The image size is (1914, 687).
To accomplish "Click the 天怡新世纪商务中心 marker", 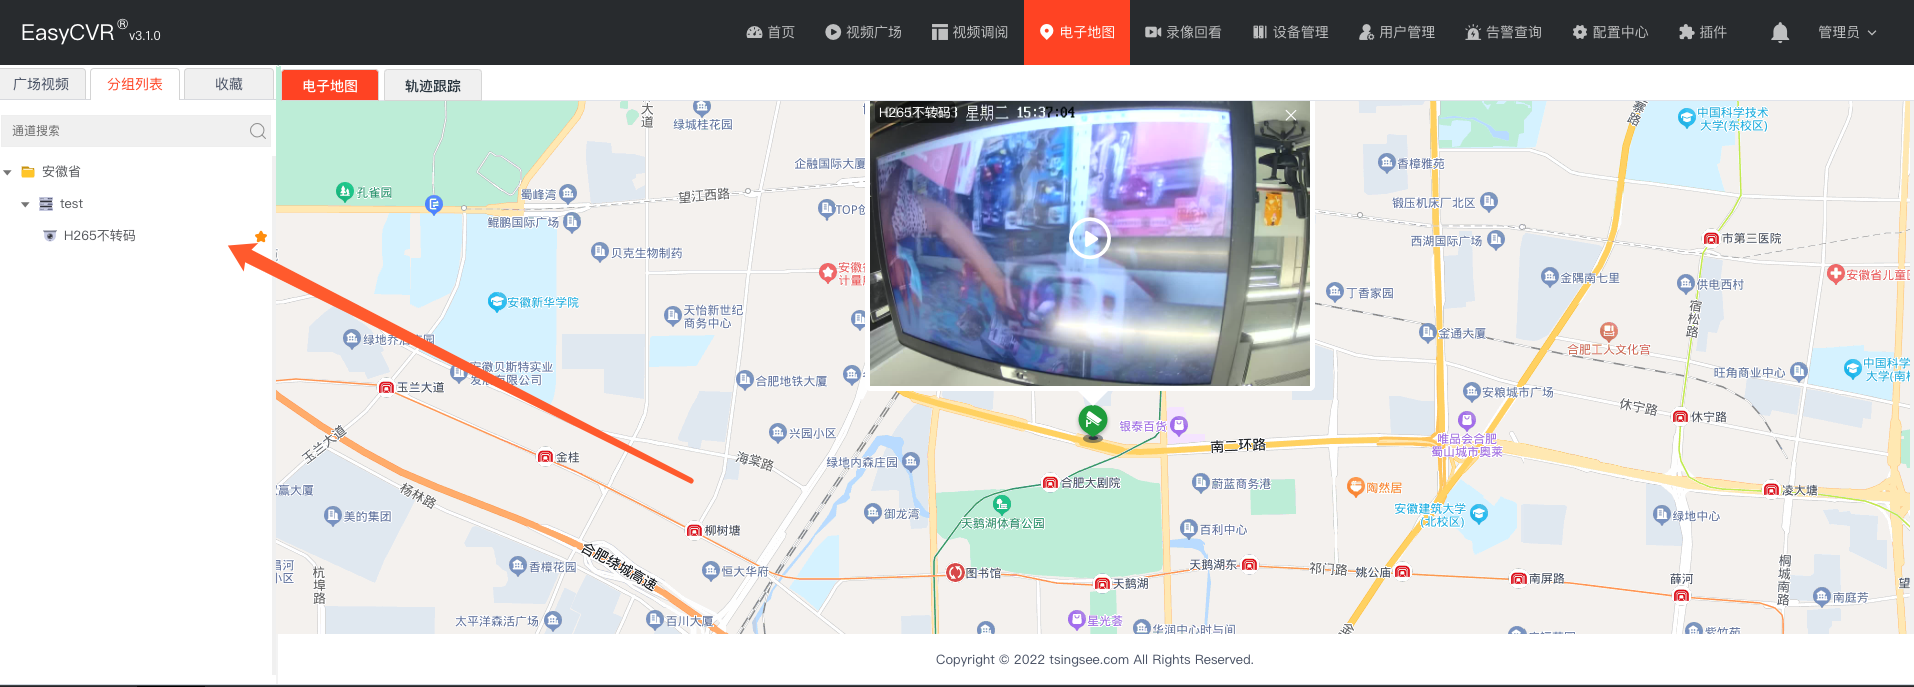I will point(673,316).
